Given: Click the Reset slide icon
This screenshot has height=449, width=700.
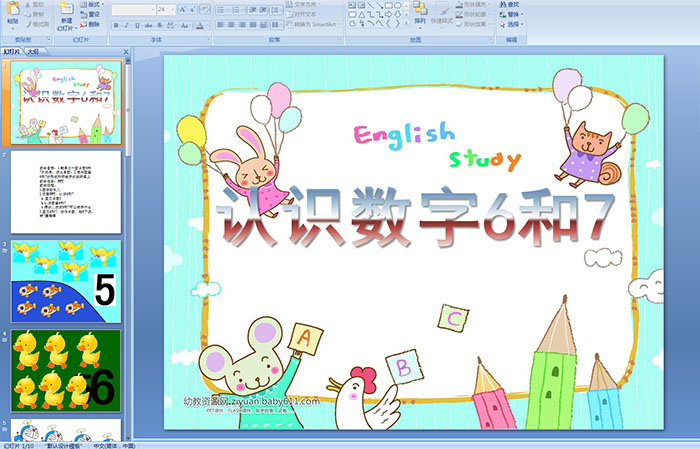Looking at the screenshot, I should (x=83, y=14).
